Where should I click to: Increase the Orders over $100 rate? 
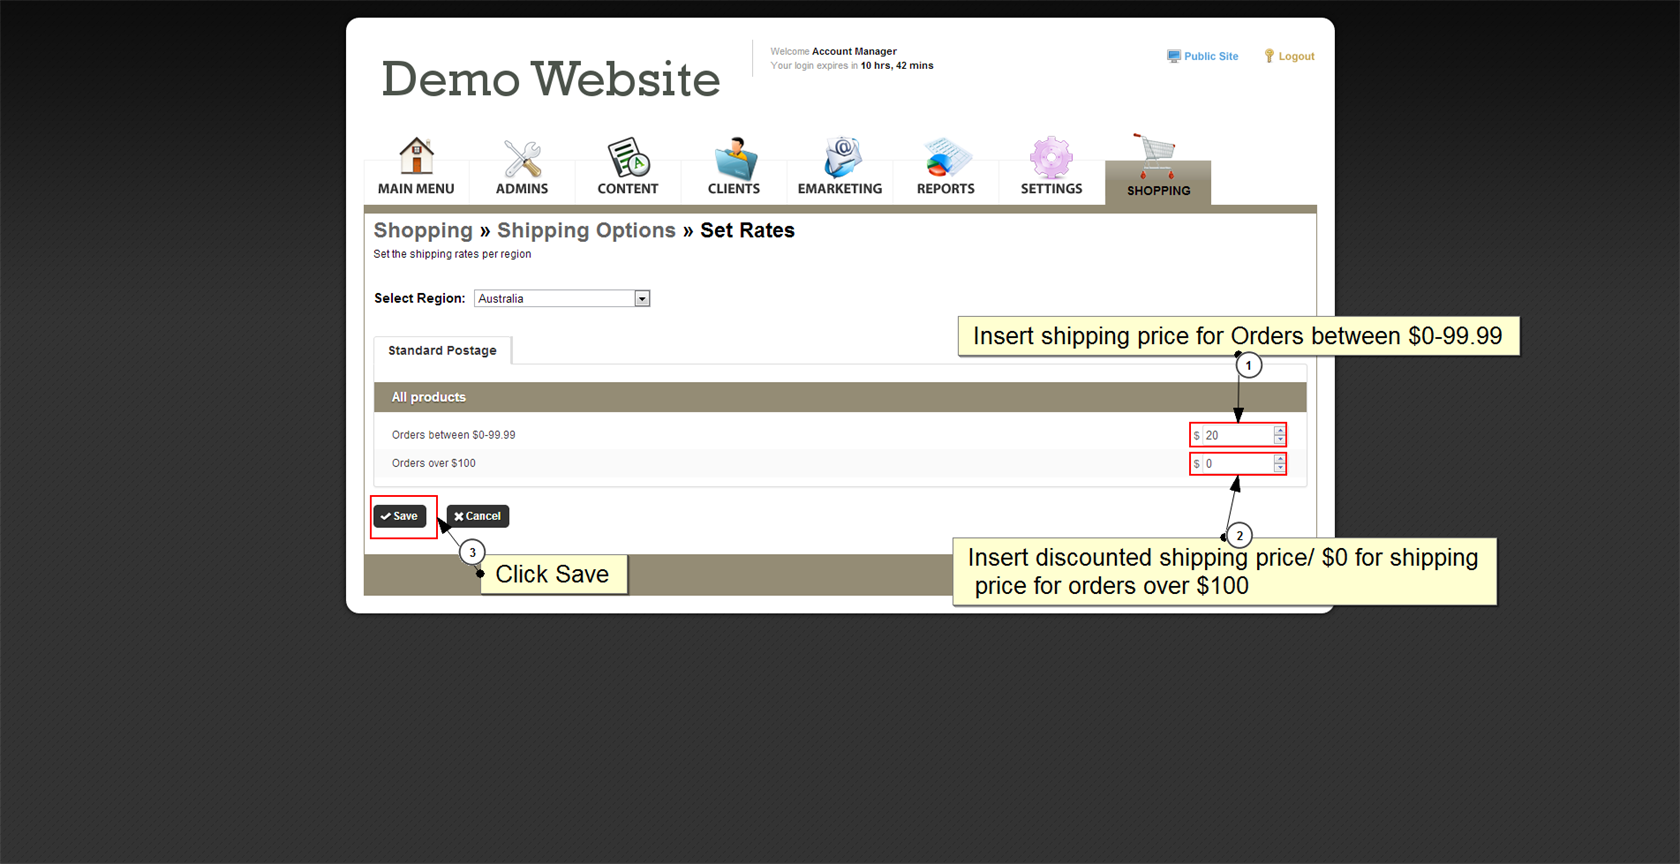click(x=1279, y=459)
